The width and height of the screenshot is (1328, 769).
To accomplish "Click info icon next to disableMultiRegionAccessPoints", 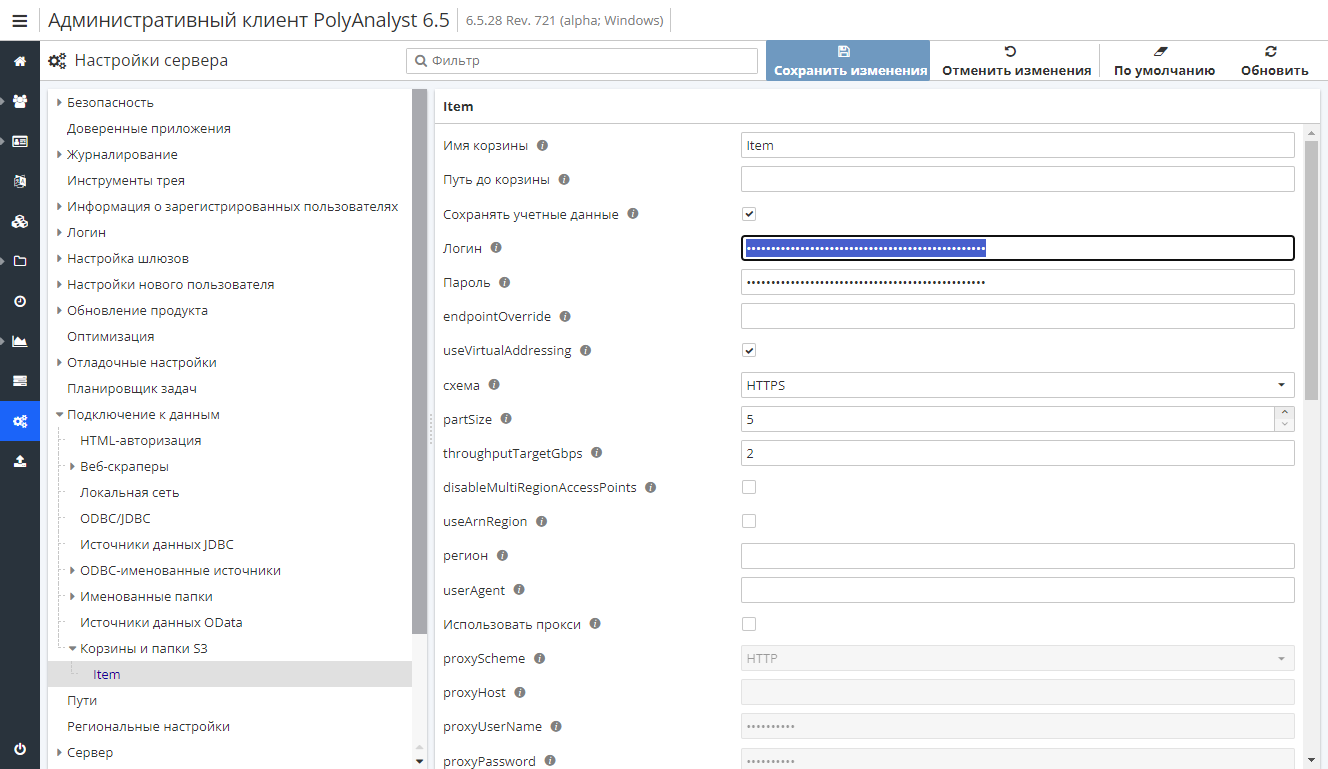I will coord(651,487).
